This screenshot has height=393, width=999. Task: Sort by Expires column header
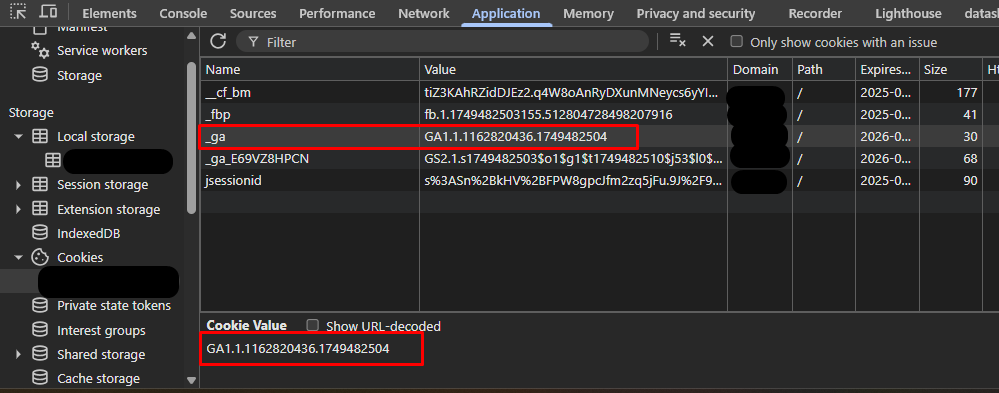pyautogui.click(x=887, y=69)
